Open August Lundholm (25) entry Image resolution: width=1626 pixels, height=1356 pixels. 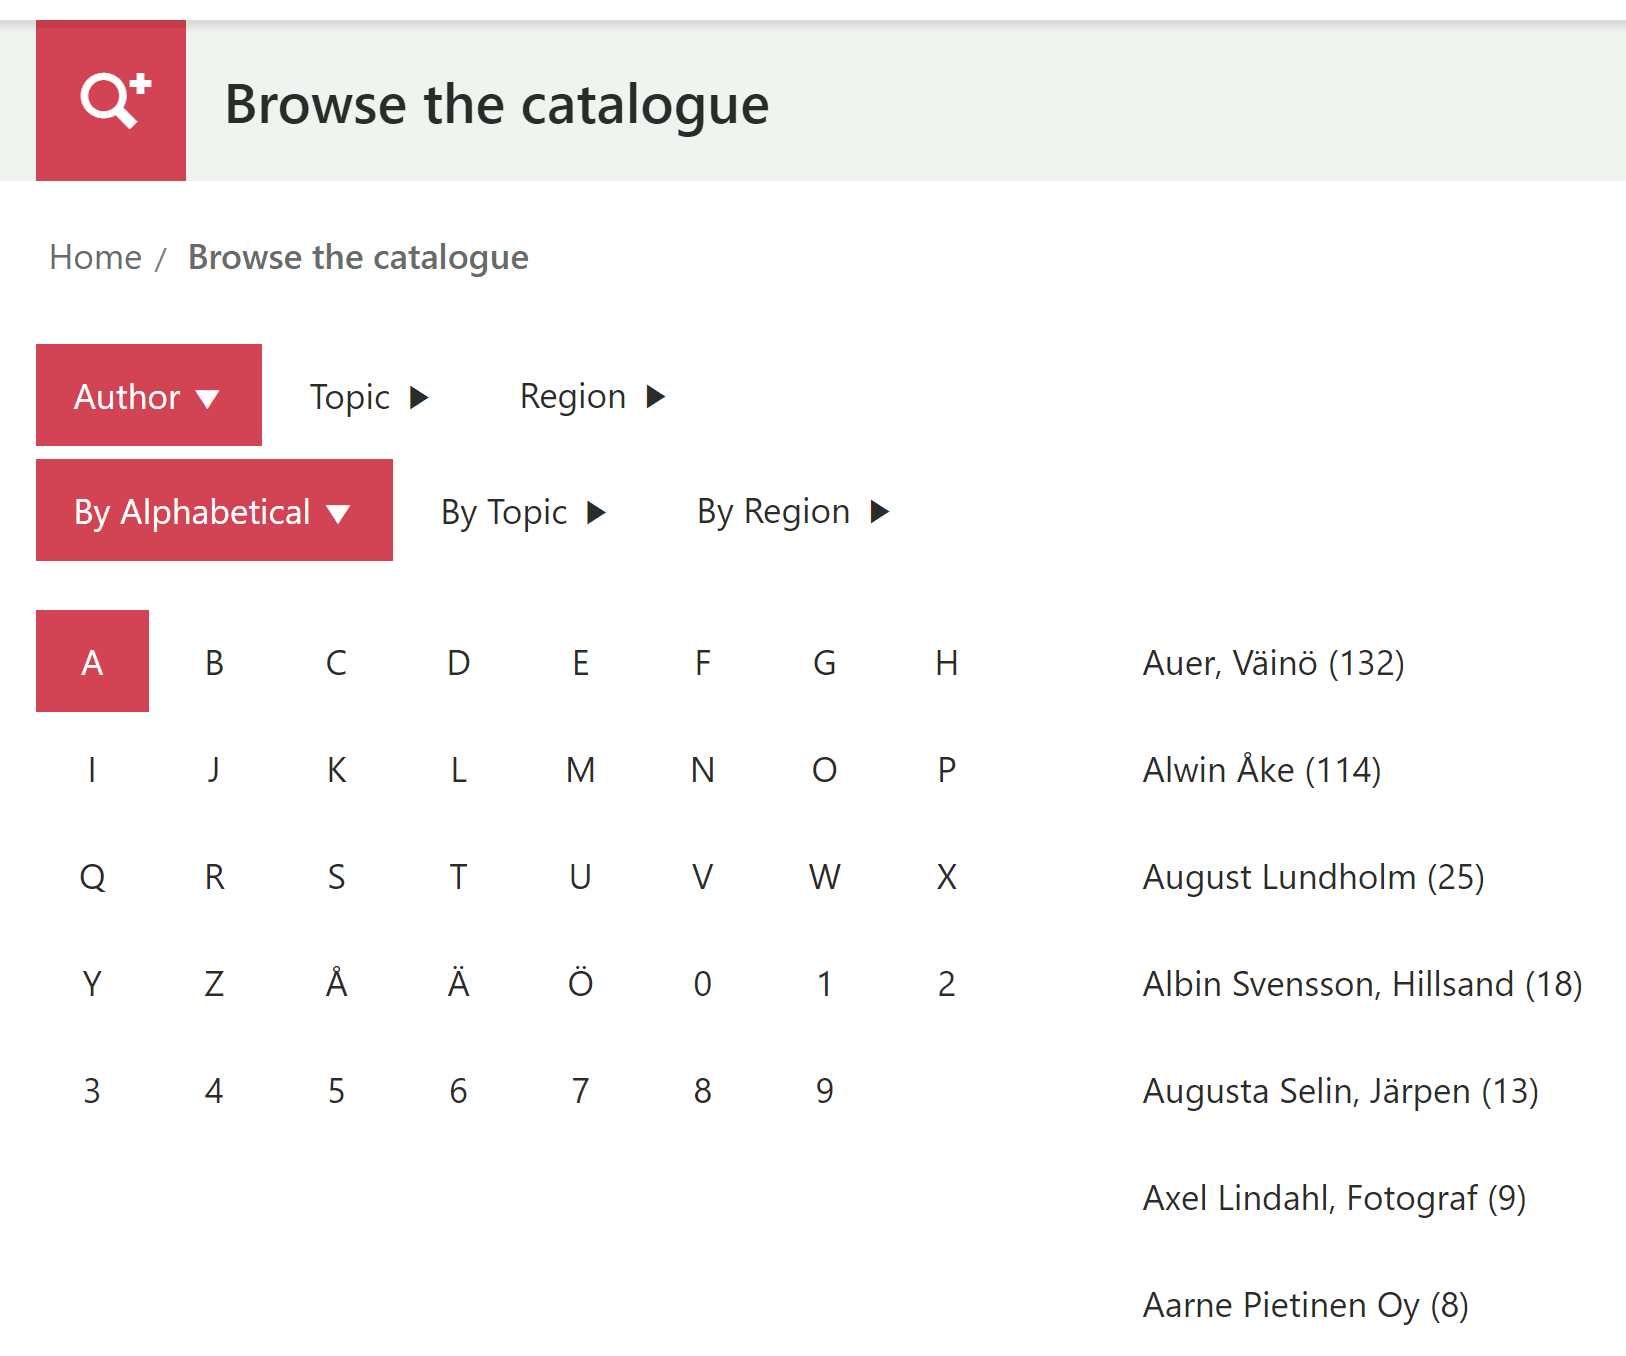[1313, 877]
